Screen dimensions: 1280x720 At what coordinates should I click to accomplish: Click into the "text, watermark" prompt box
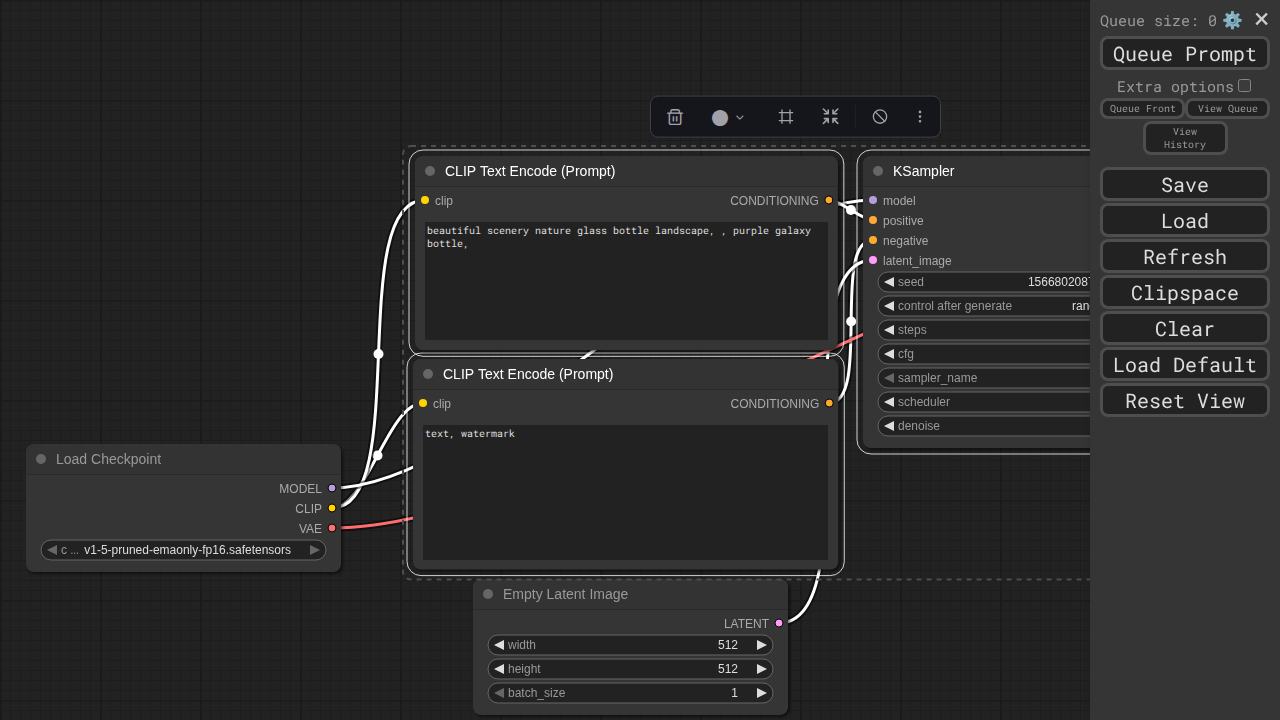click(625, 490)
